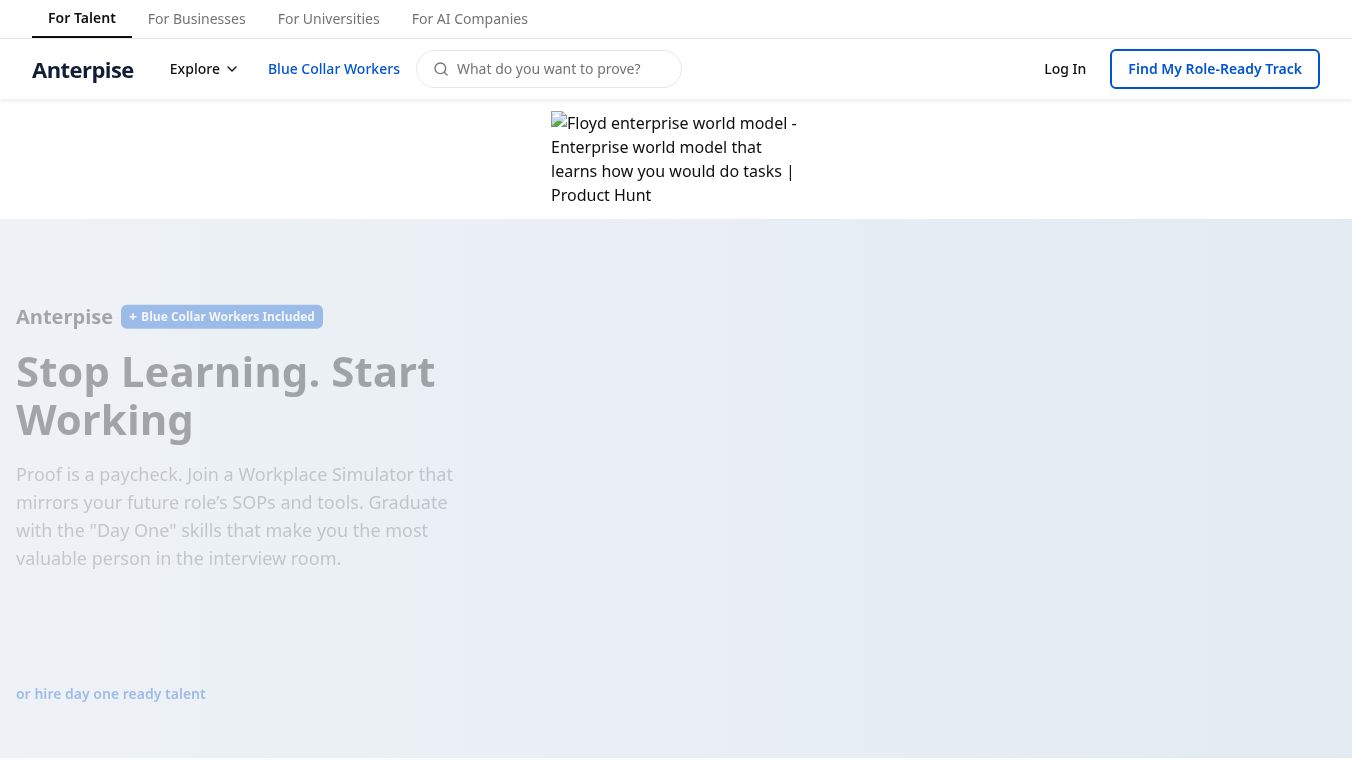This screenshot has height=760, width=1352.
Task: Click the search magnifier icon
Action: (x=441, y=69)
